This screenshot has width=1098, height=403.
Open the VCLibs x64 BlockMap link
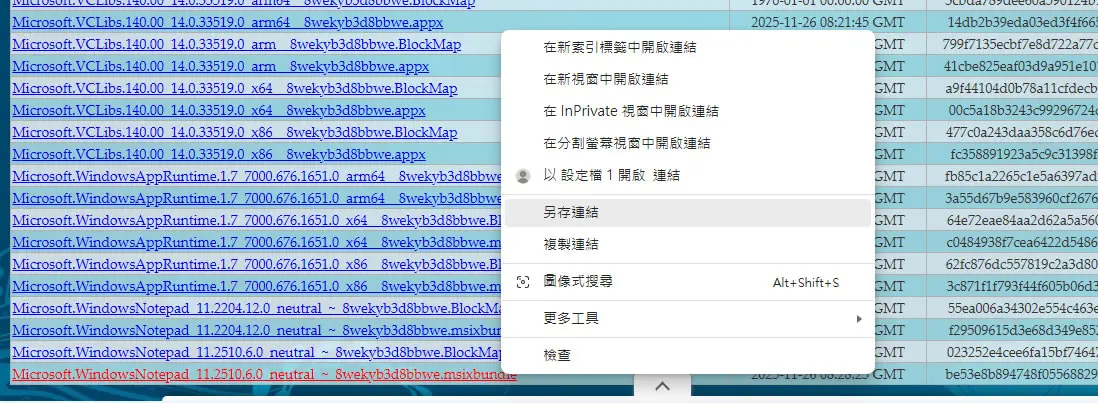tap(235, 88)
